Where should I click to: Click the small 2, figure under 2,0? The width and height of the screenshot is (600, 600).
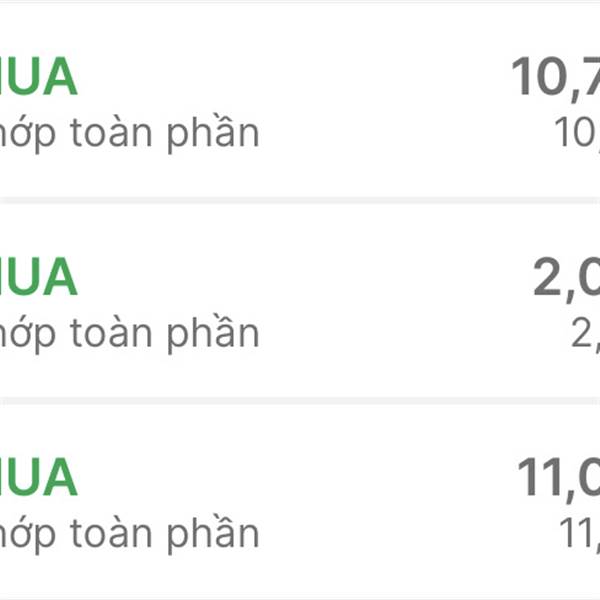(585, 334)
